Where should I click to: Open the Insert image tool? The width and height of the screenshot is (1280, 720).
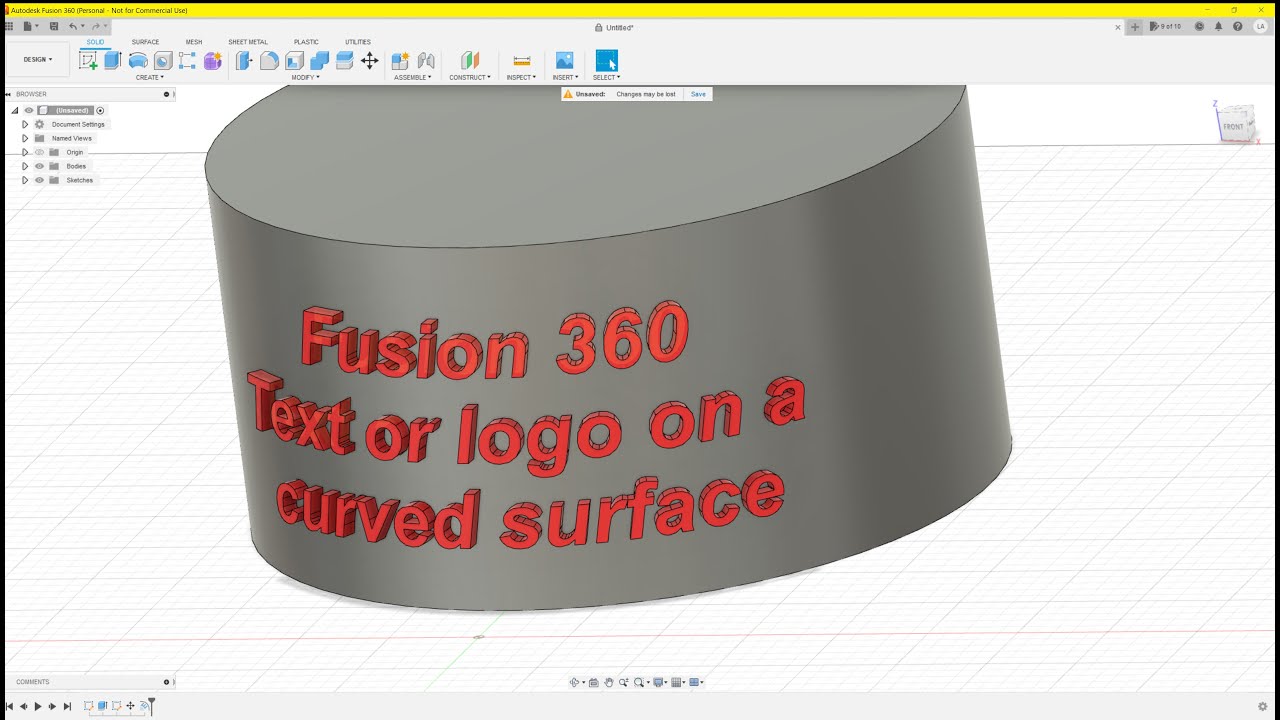point(565,61)
